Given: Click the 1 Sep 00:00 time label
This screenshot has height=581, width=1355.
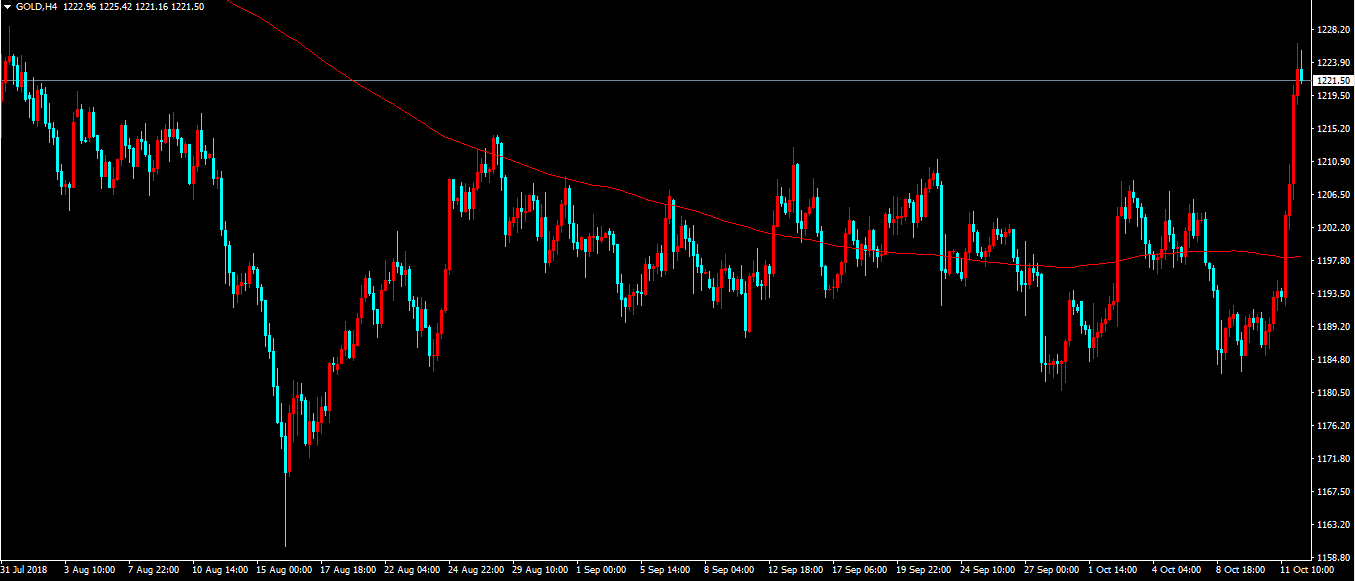Looking at the screenshot, I should (603, 570).
